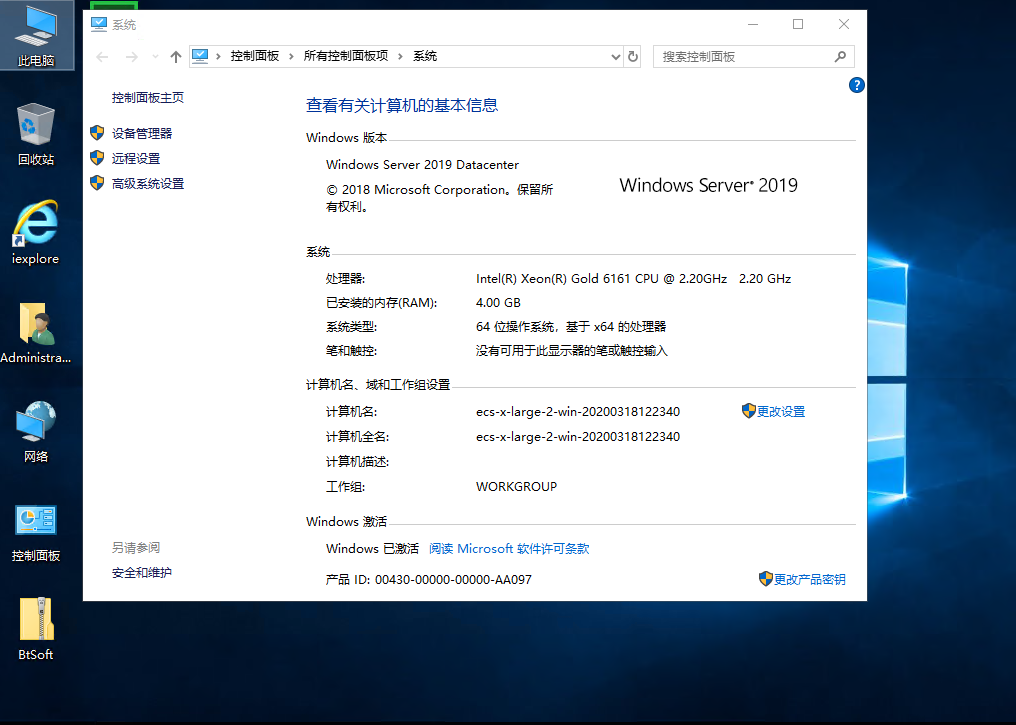This screenshot has width=1016, height=725.
Task: Click the 产品 ID 00430-00000-00000-AA097 text
Action: click(x=428, y=580)
